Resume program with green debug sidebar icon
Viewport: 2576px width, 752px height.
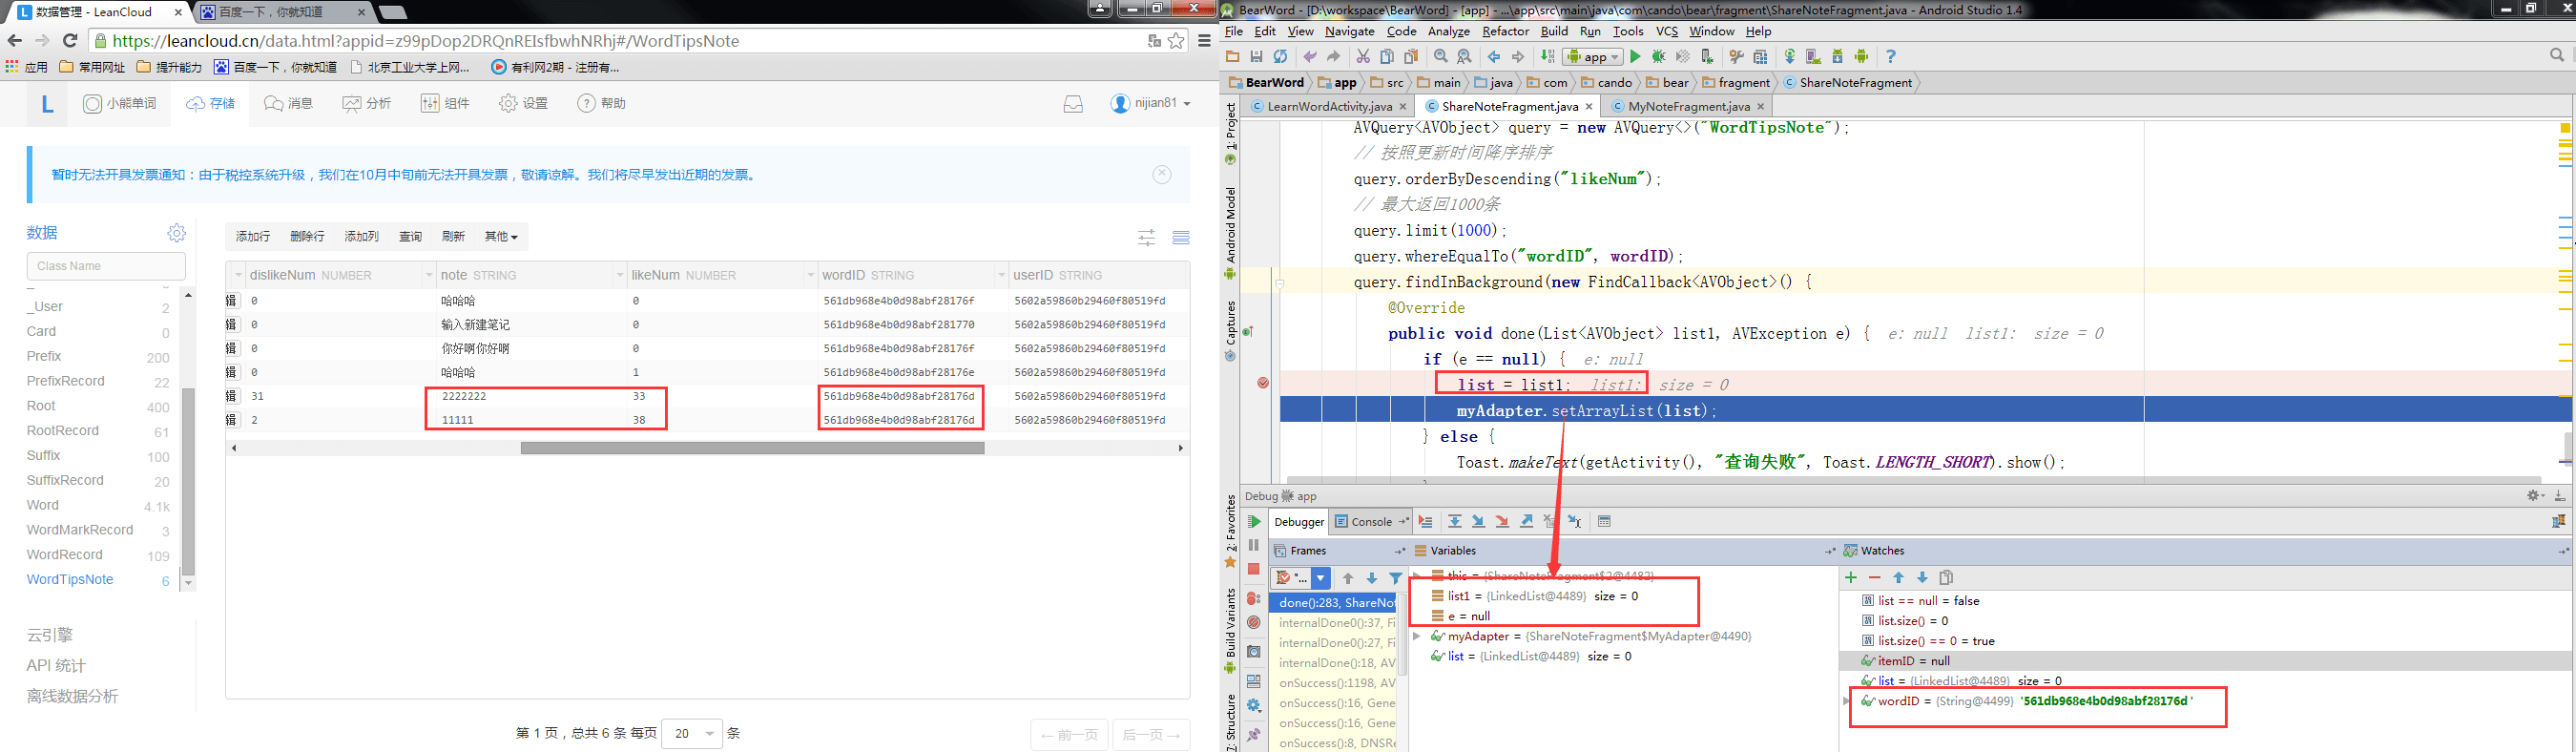[x=1254, y=522]
